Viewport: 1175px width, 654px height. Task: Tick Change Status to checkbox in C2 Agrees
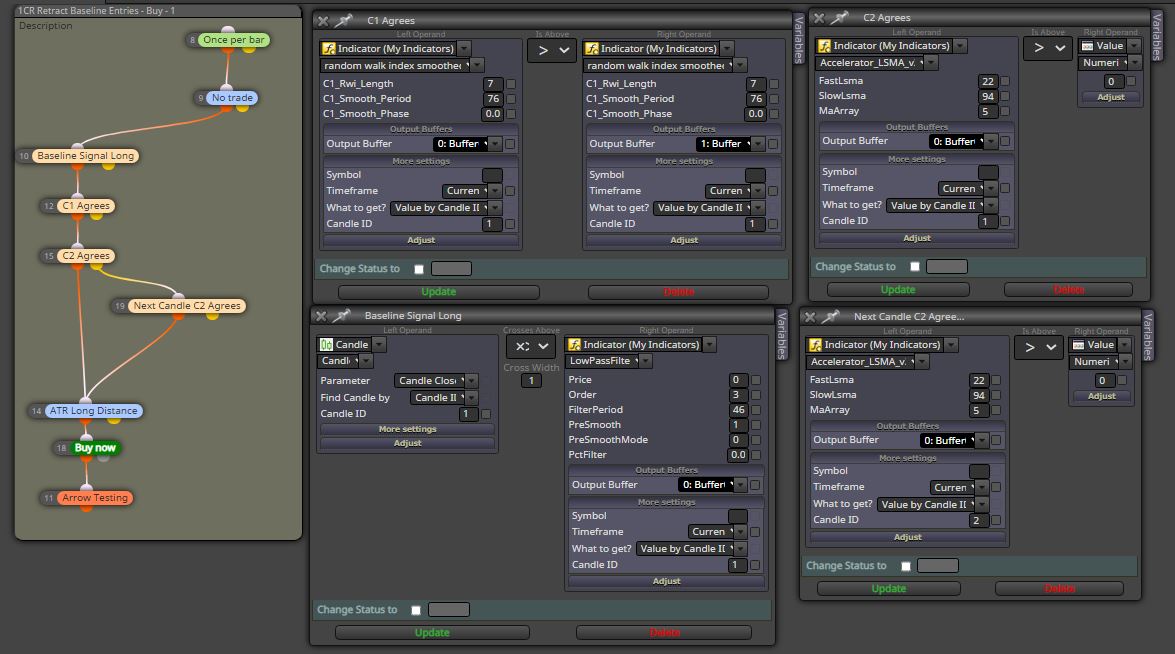(x=915, y=267)
